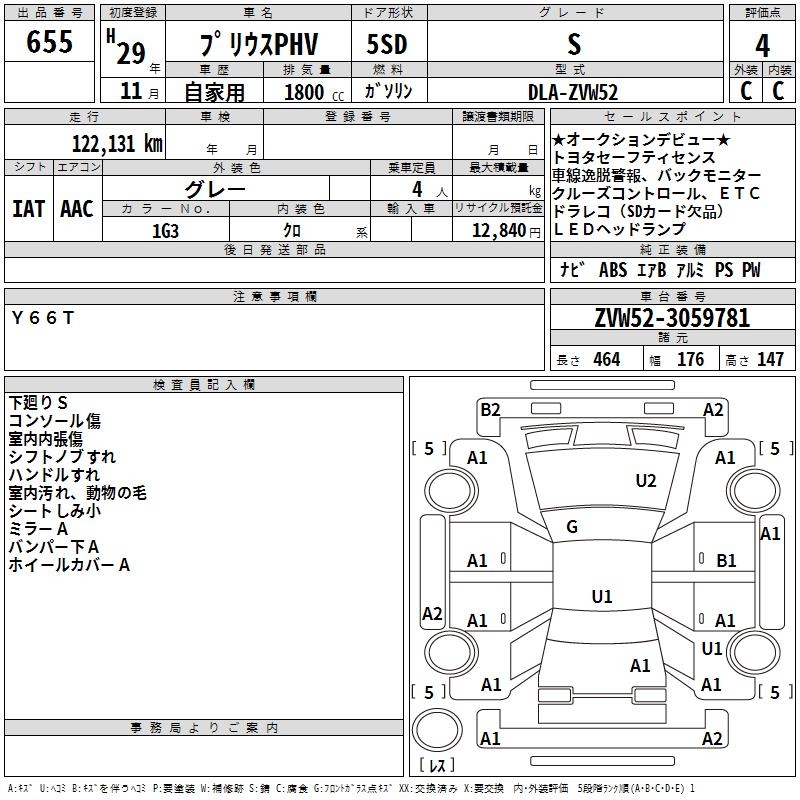Image resolution: width=800 pixels, height=800 pixels.
Task: Click the U1 marker on the roof center
Action: coord(601,597)
